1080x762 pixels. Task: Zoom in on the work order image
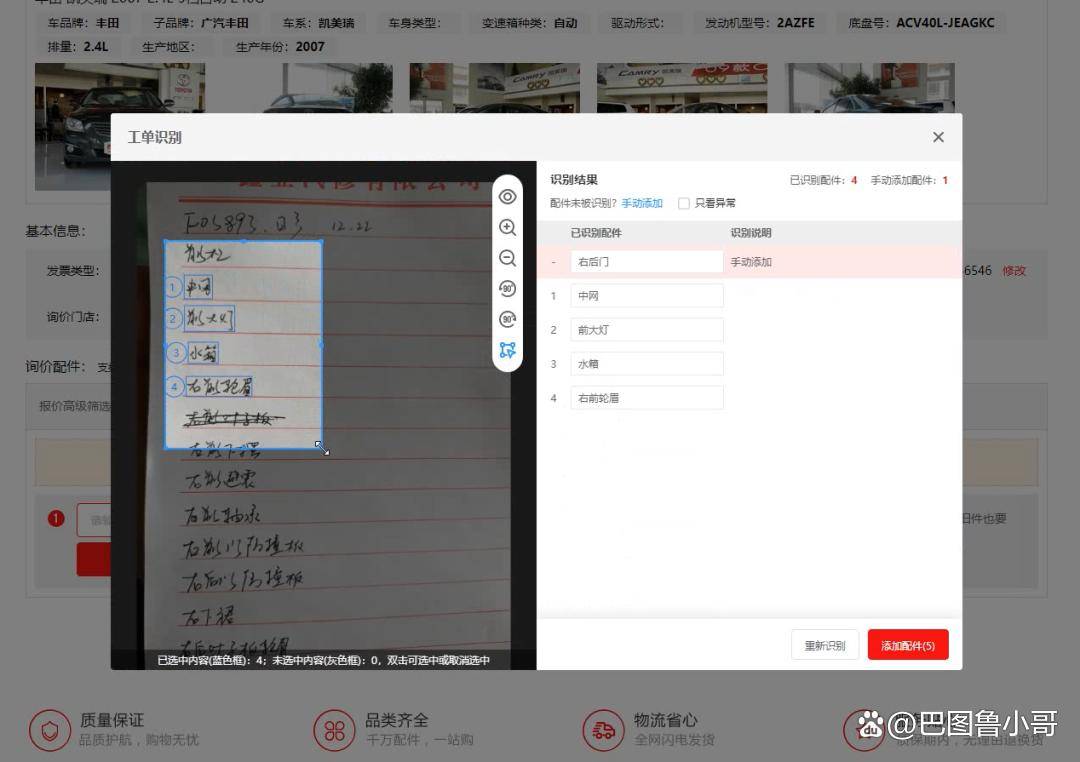[x=508, y=227]
